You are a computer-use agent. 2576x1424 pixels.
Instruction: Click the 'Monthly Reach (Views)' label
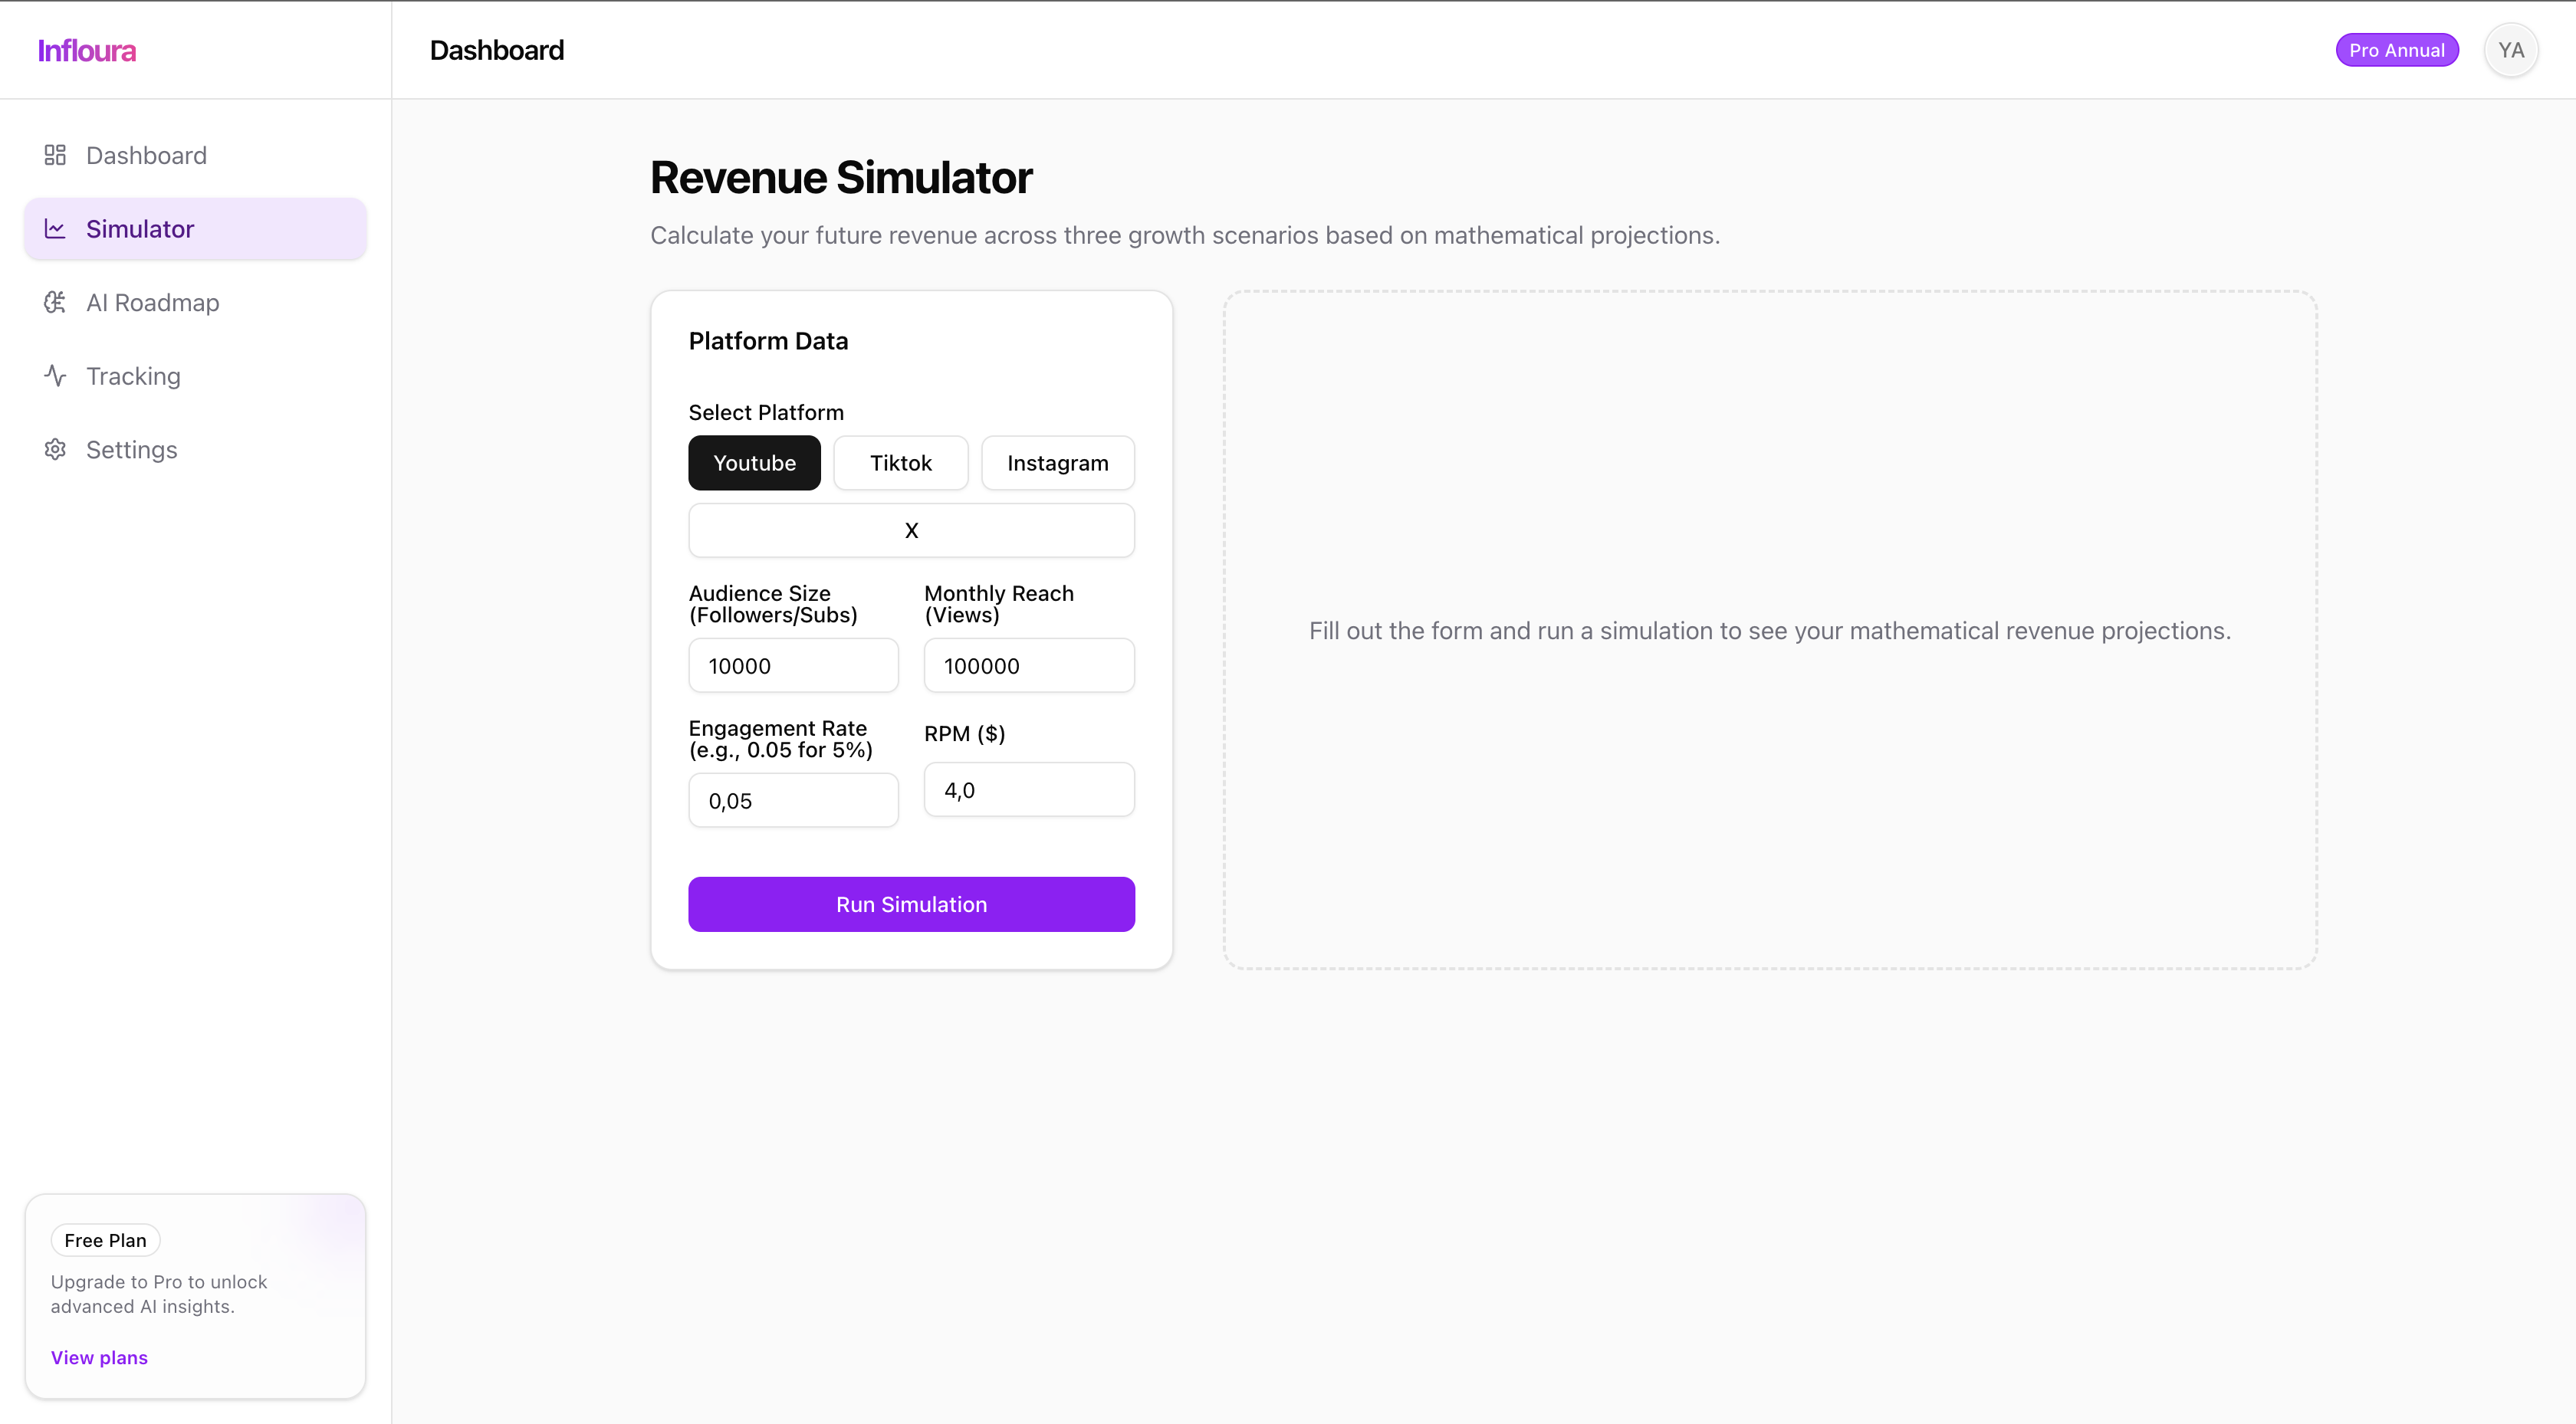click(999, 604)
